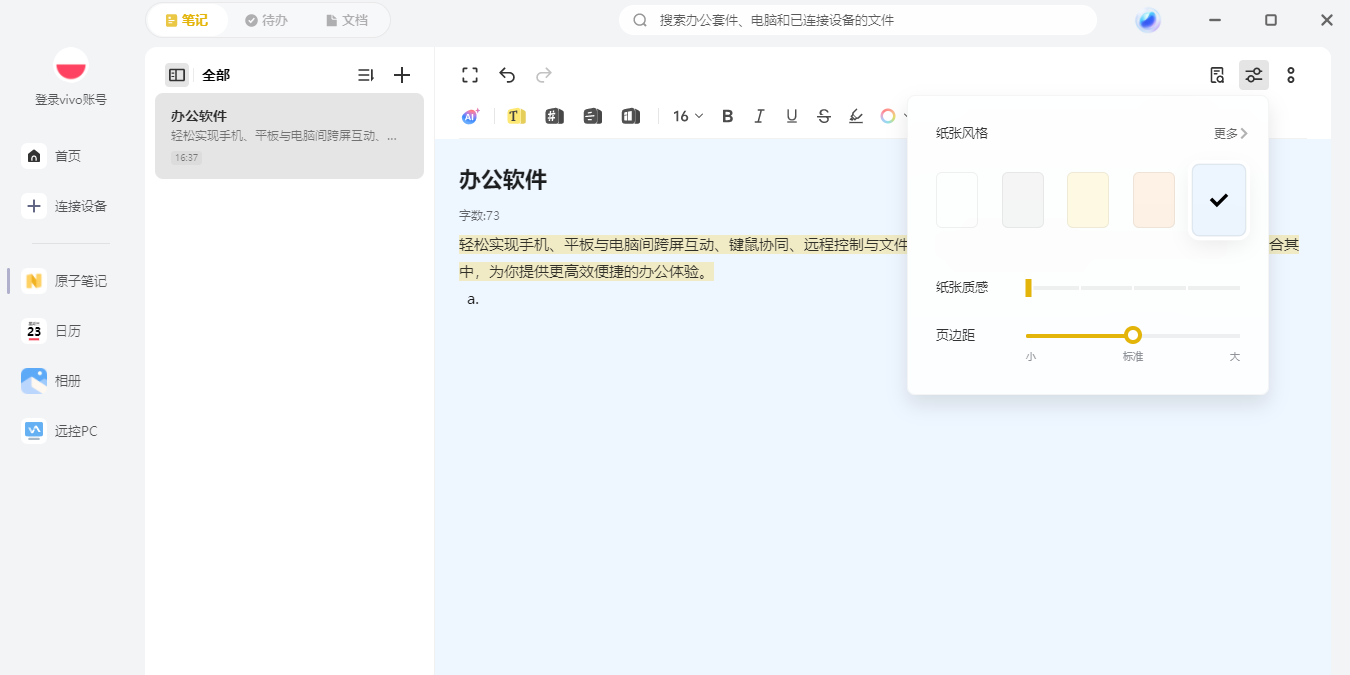This screenshot has height=675, width=1350.
Task: Click the 页边距 margin slider handle
Action: pyautogui.click(x=1133, y=335)
